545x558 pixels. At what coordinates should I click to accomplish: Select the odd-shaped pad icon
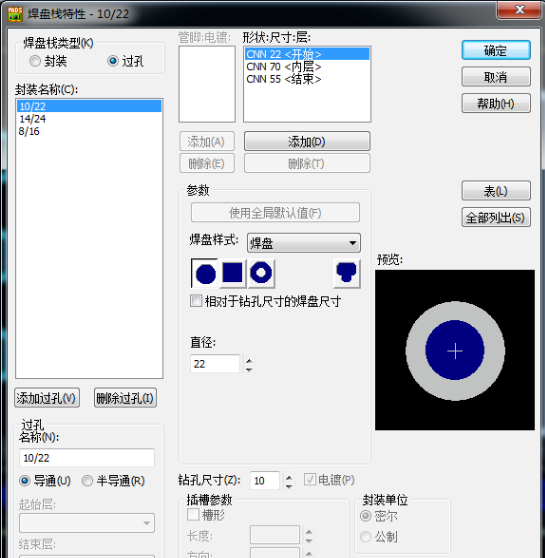pos(347,273)
